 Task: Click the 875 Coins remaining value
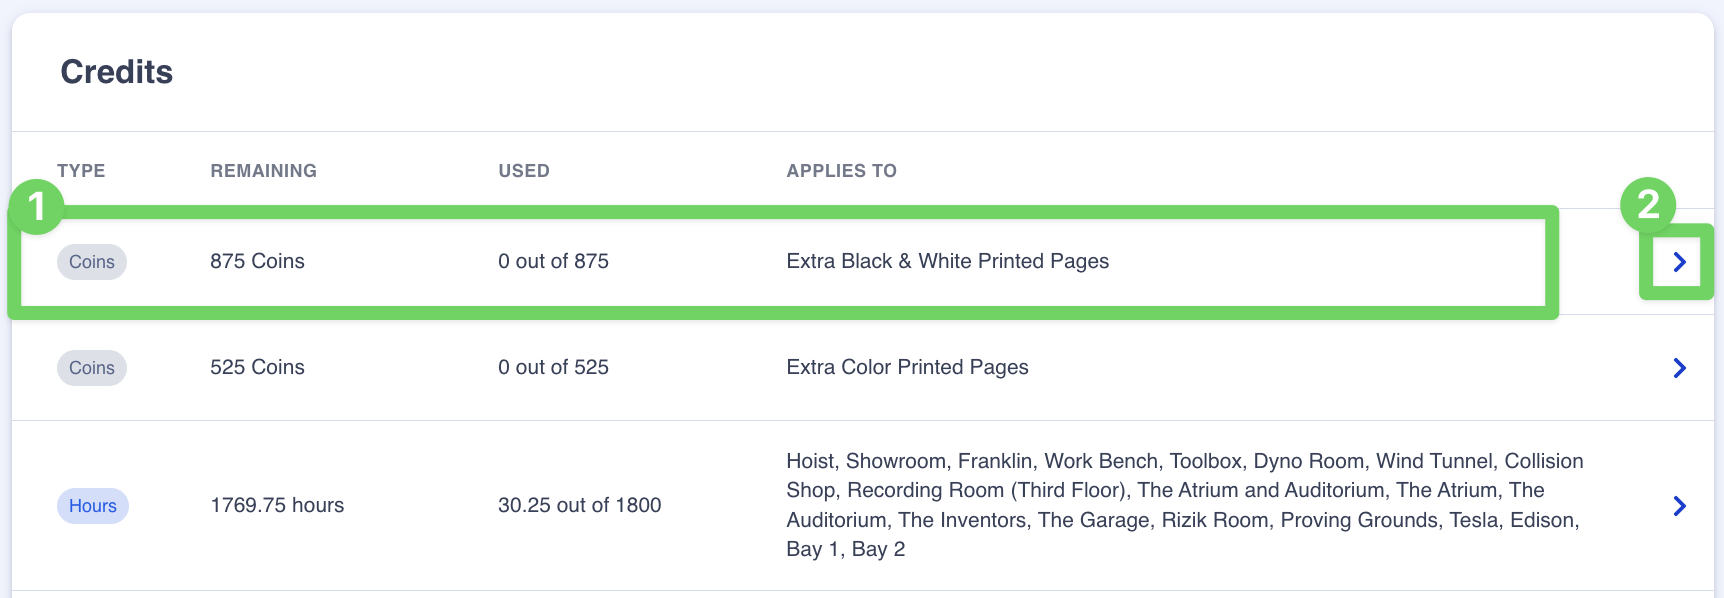click(x=257, y=262)
